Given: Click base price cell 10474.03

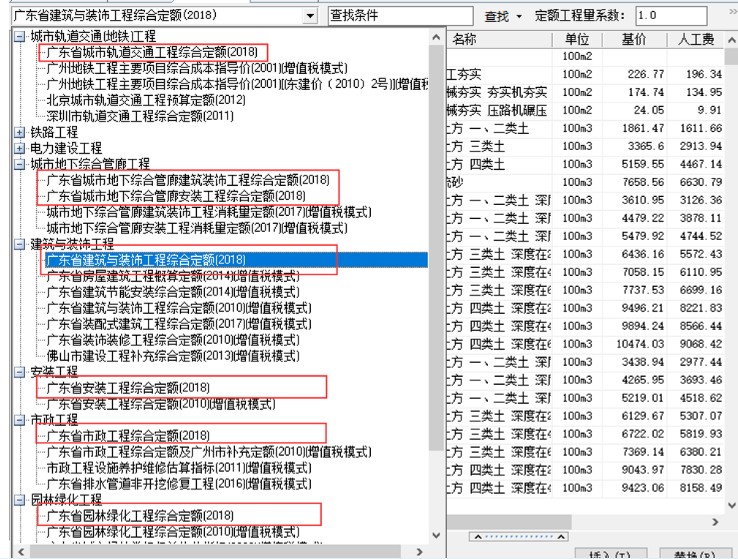Looking at the screenshot, I should (x=634, y=344).
